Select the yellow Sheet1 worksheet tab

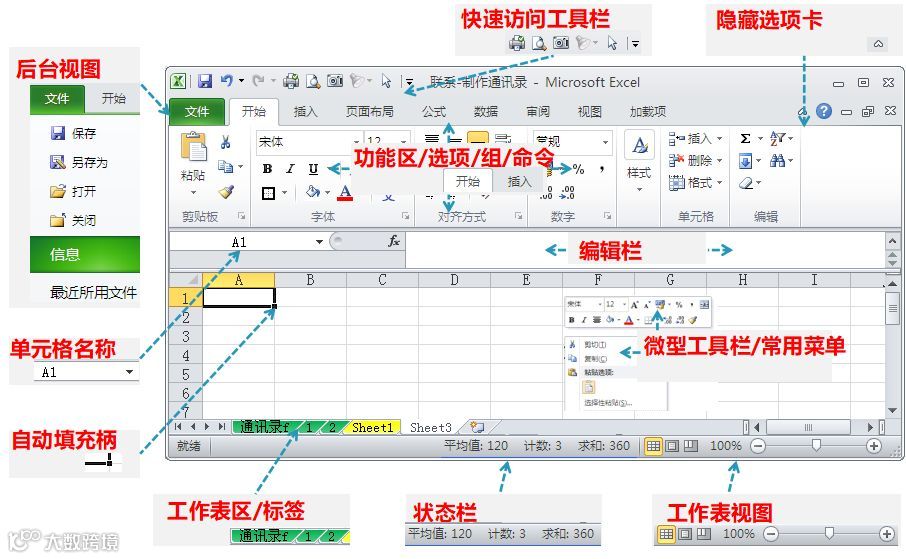click(373, 427)
